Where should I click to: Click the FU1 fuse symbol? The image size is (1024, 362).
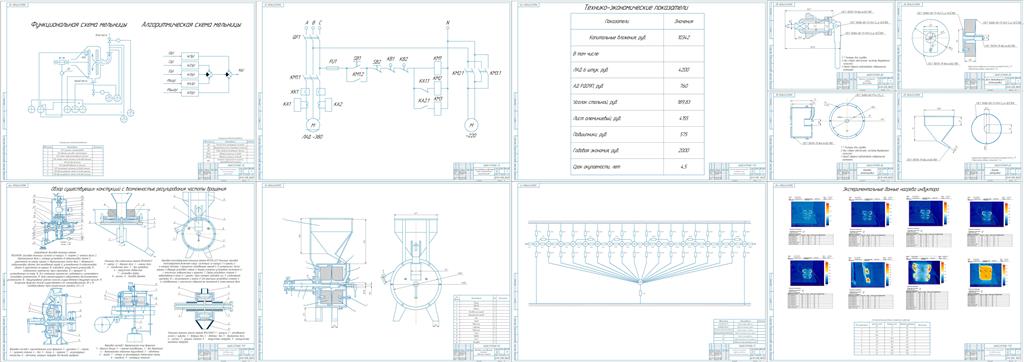click(x=332, y=67)
